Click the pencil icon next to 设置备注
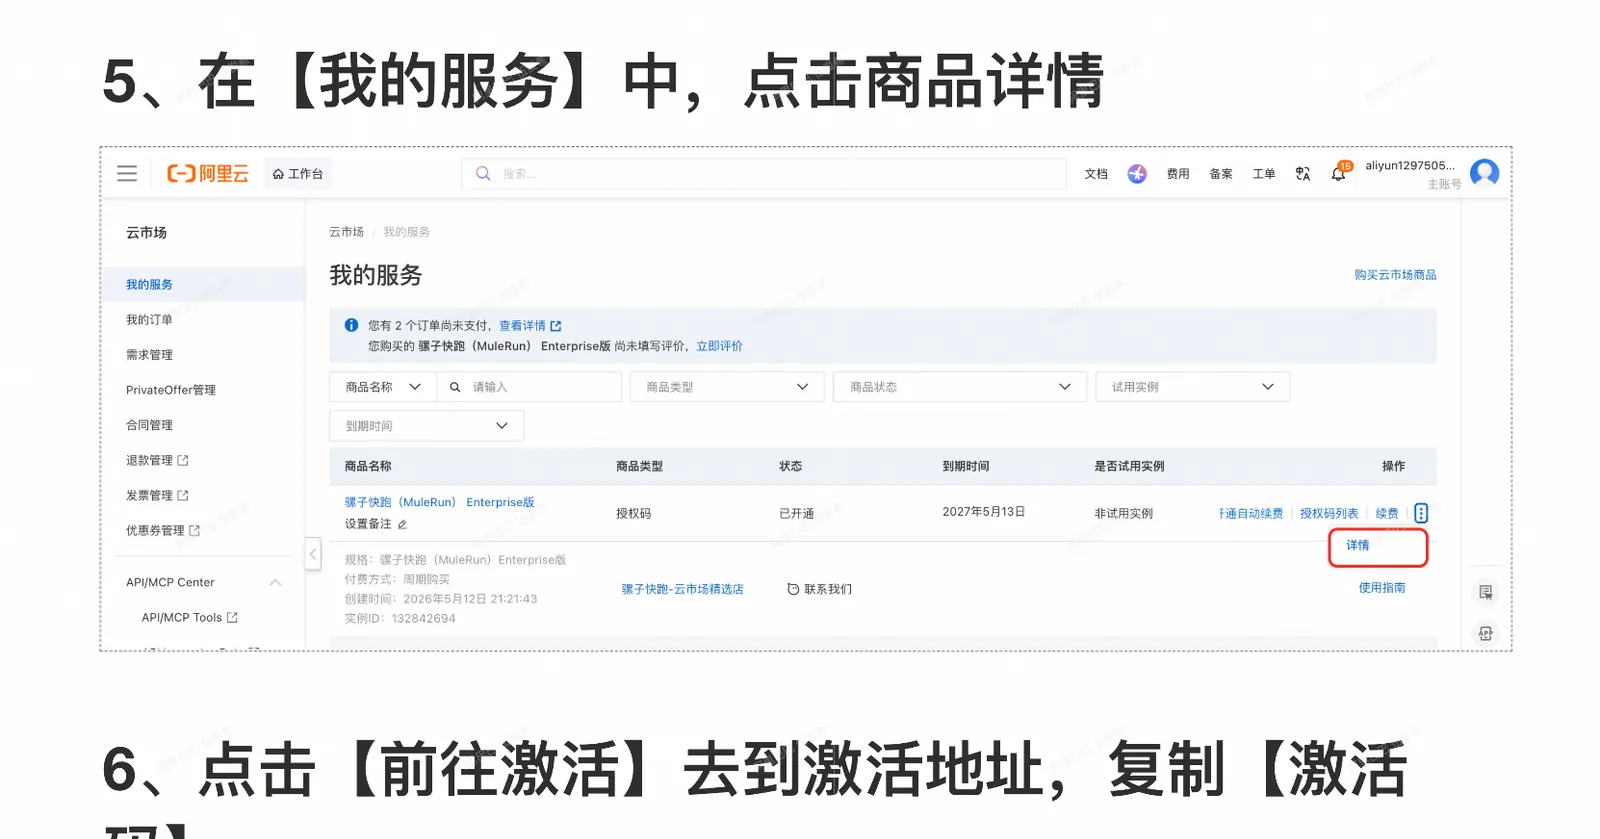The height and width of the screenshot is (839, 1600). pyautogui.click(x=402, y=524)
